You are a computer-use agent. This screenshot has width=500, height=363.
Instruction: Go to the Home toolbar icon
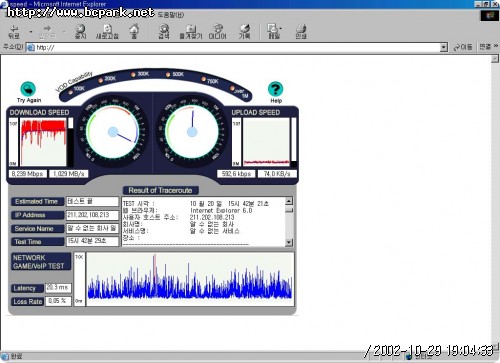[x=134, y=32]
